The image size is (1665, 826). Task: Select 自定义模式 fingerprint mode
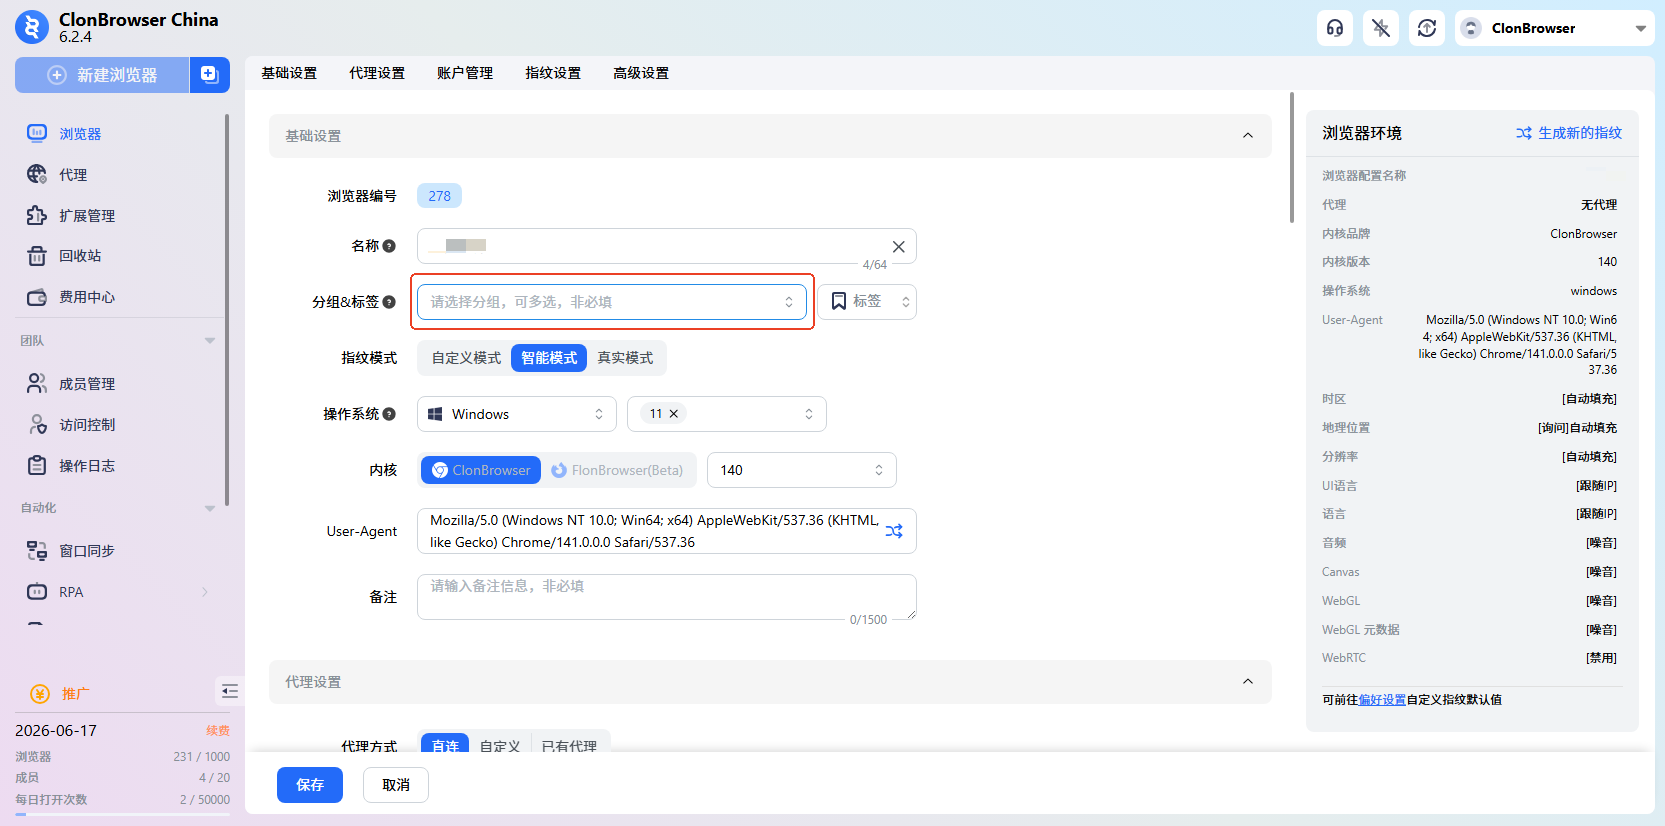466,358
